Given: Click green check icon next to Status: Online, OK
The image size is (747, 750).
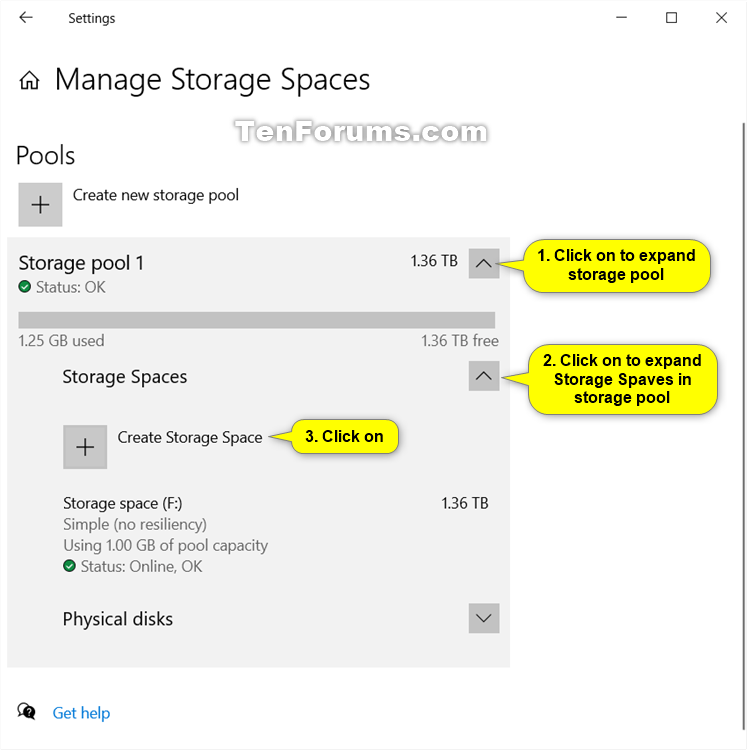Looking at the screenshot, I should pos(69,566).
